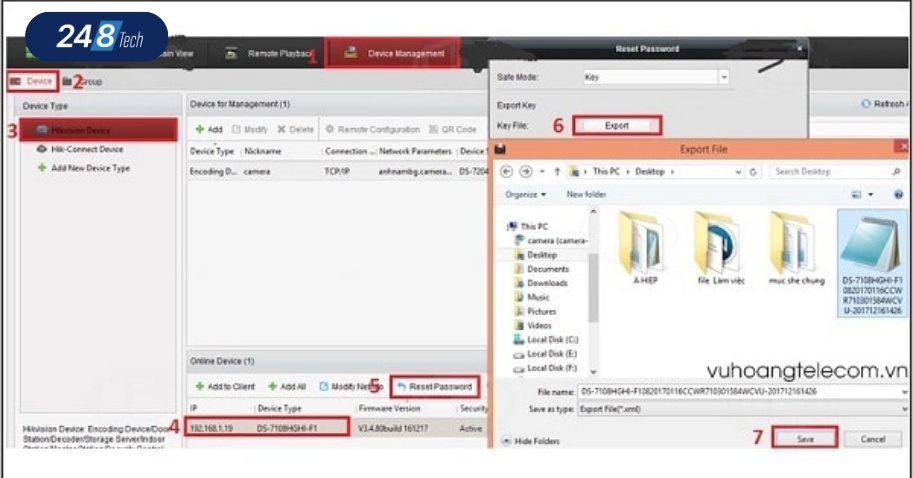The image size is (913, 478).
Task: Select Documents in navigation tree
Action: point(542,269)
